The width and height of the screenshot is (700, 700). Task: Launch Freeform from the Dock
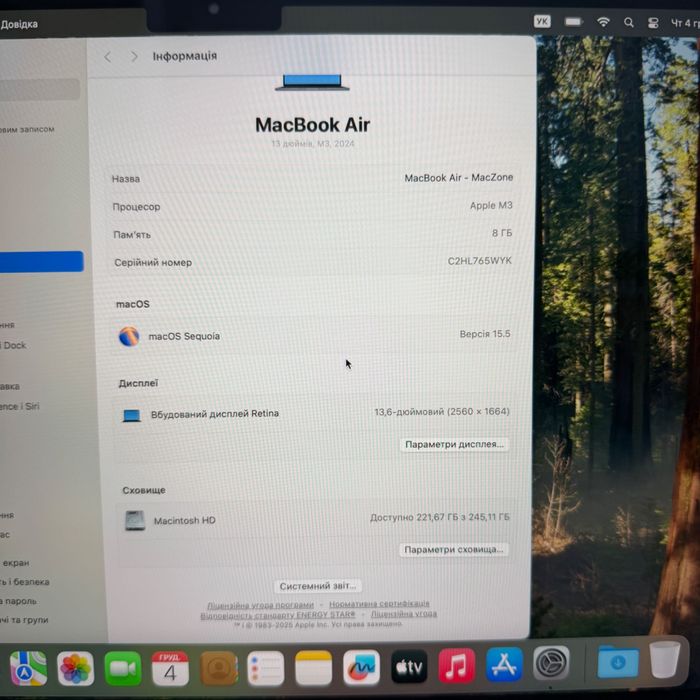361,667
